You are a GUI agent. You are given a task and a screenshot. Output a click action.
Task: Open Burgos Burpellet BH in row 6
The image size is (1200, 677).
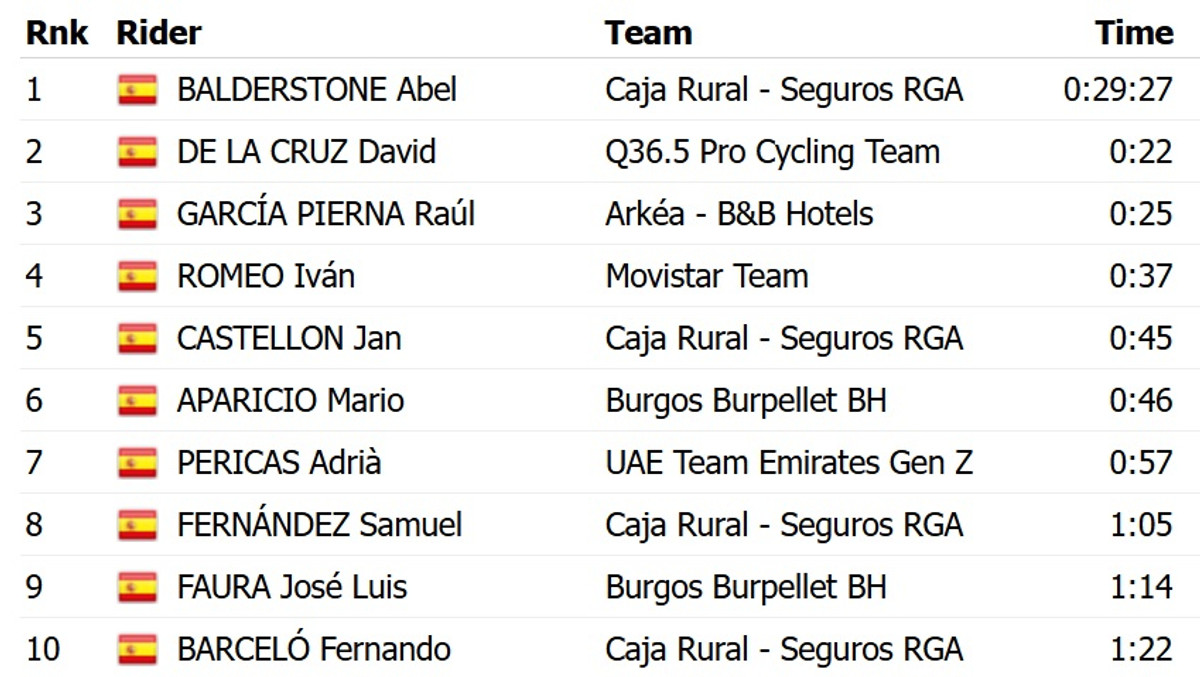pyautogui.click(x=745, y=401)
